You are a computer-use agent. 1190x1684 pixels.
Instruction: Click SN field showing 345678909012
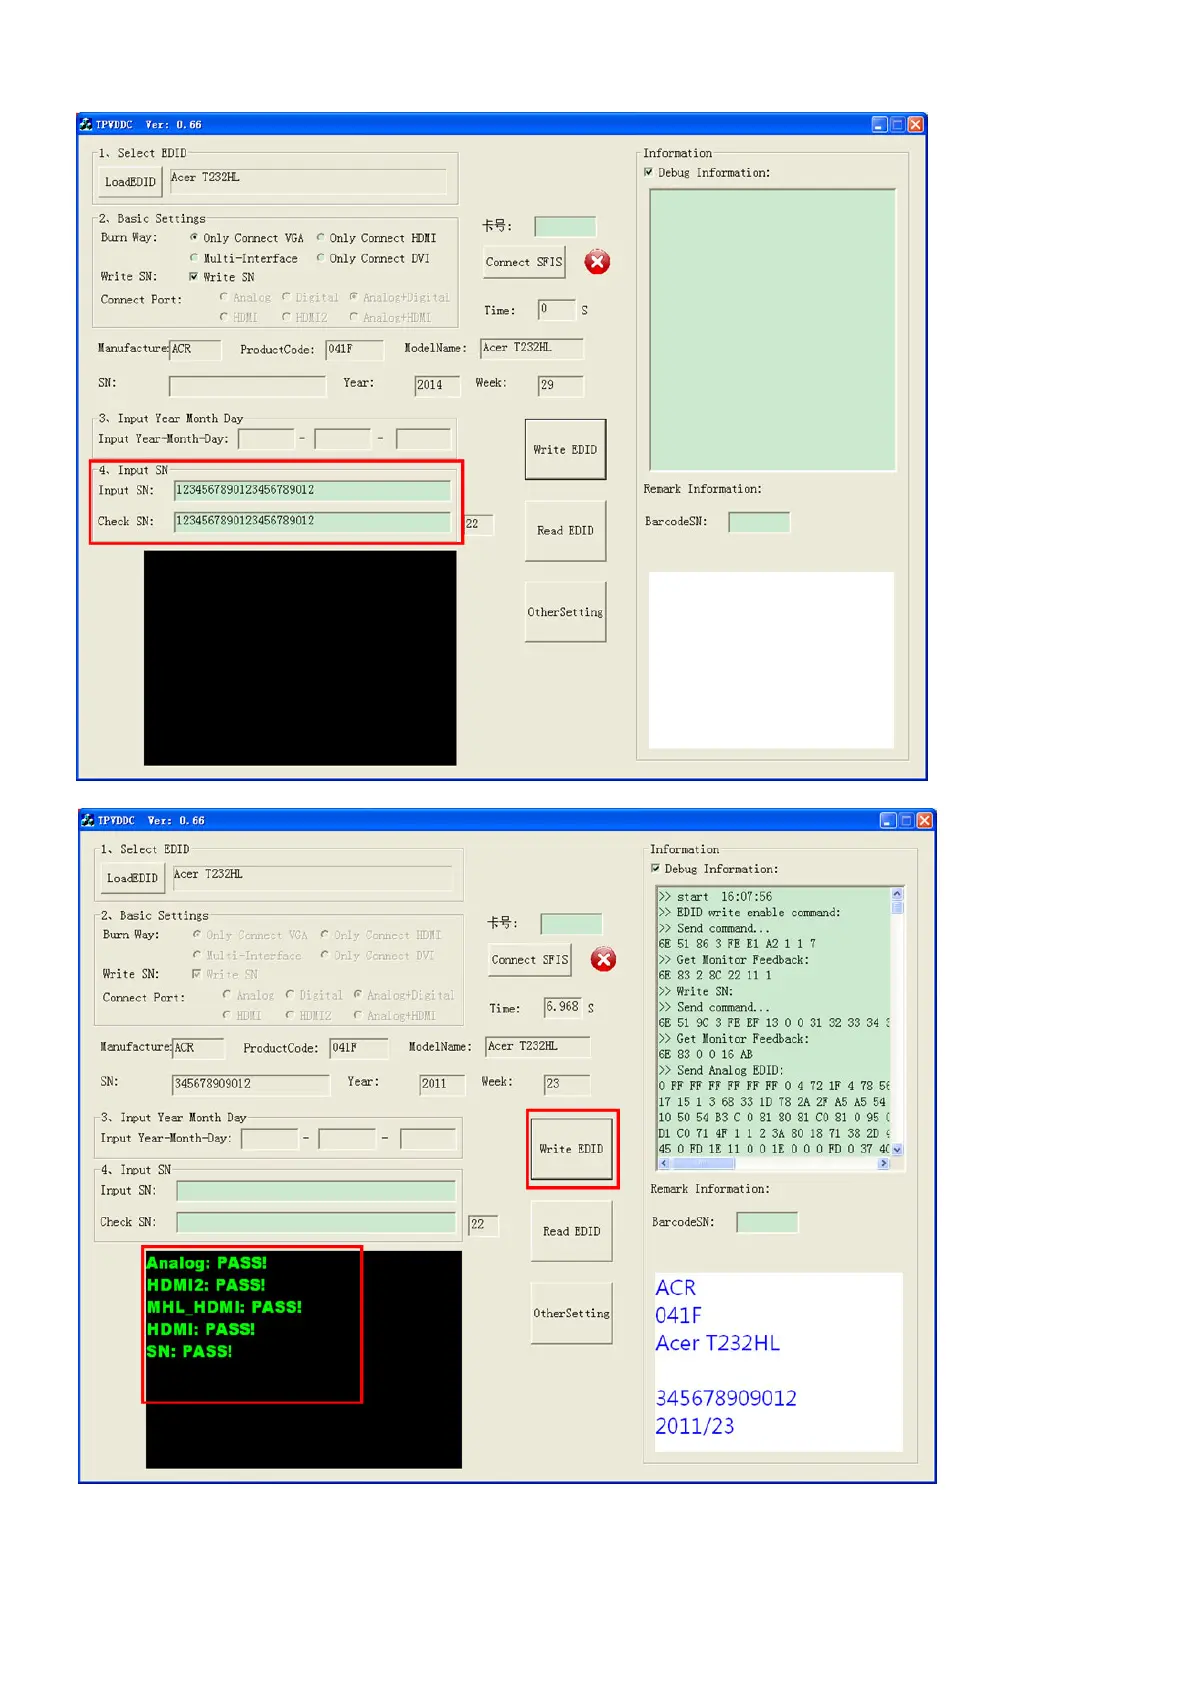[x=251, y=1084]
